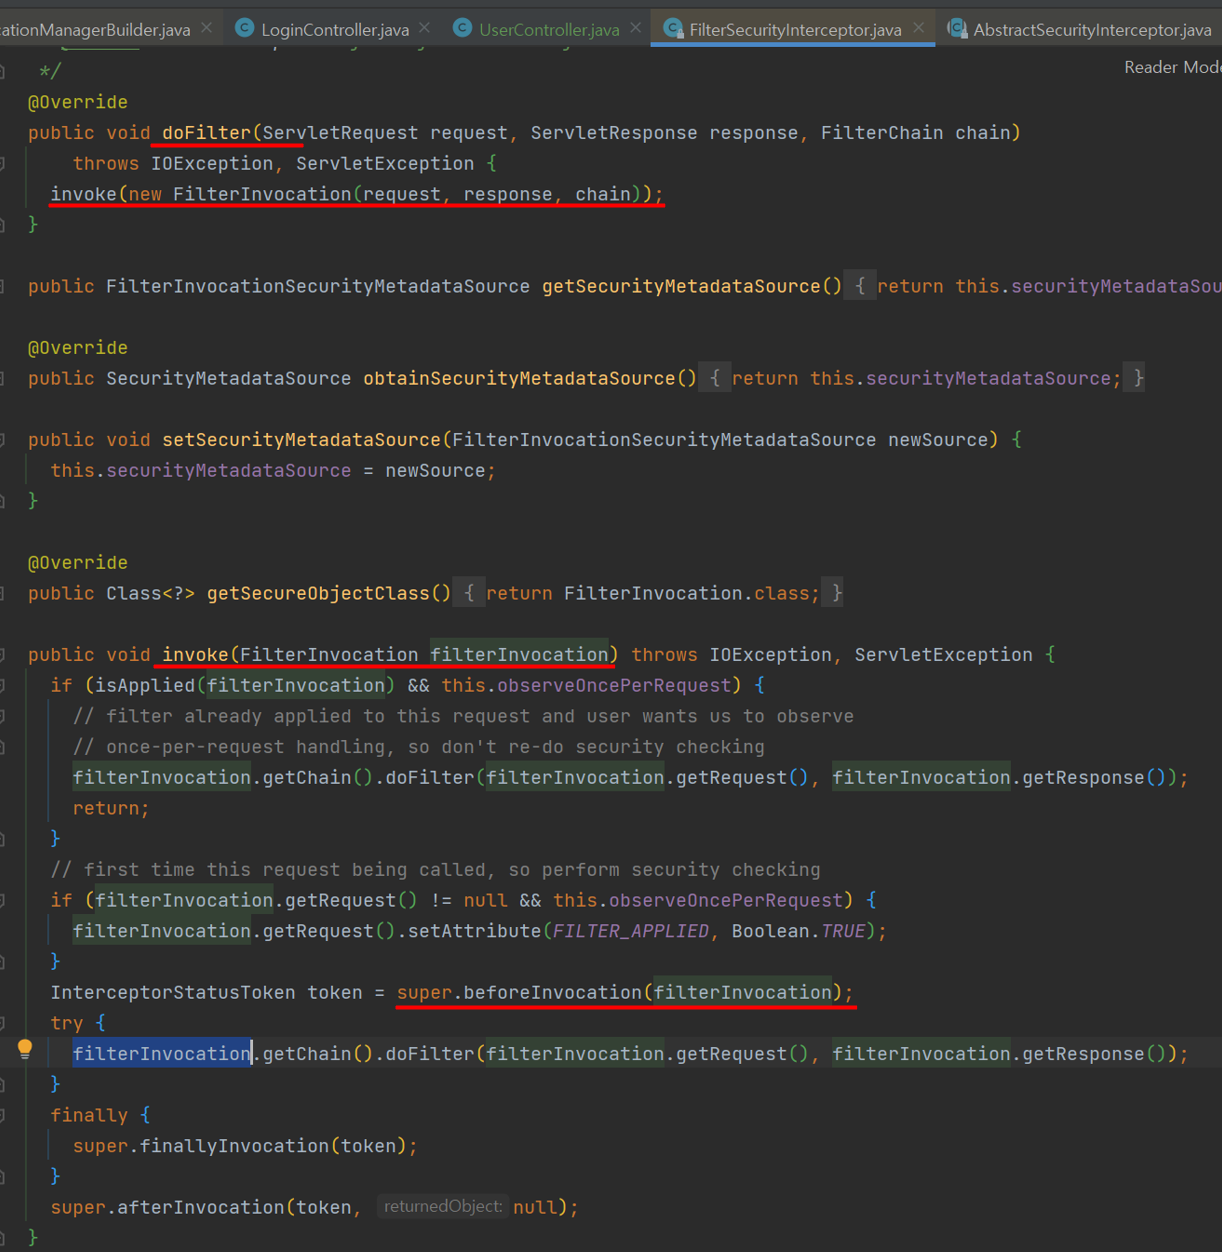Click IOException in doFilter's throws clause
This screenshot has height=1252, width=1222.
point(212,163)
